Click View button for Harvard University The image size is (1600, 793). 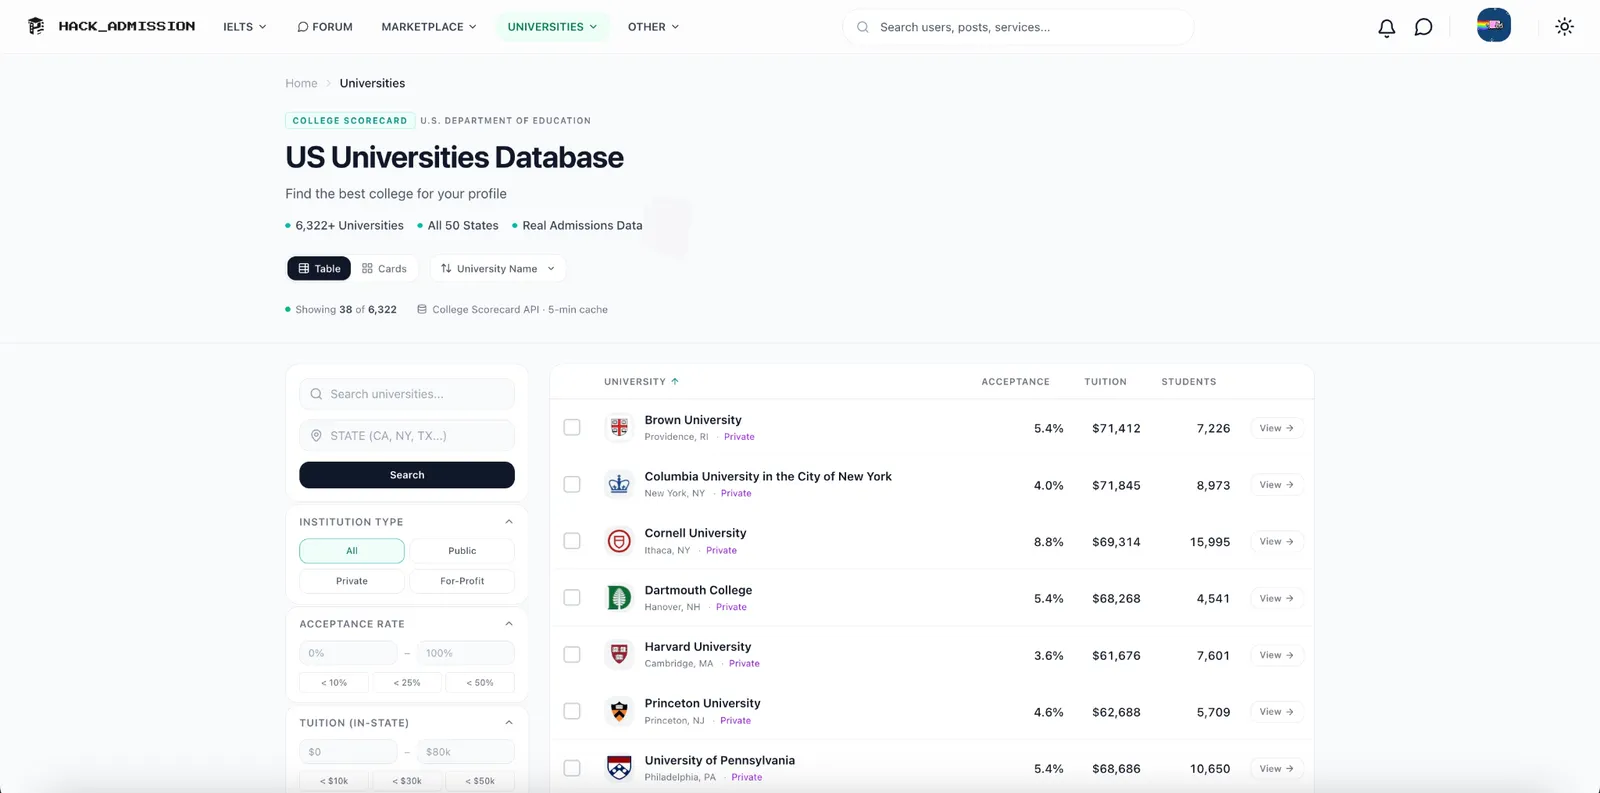coord(1277,655)
